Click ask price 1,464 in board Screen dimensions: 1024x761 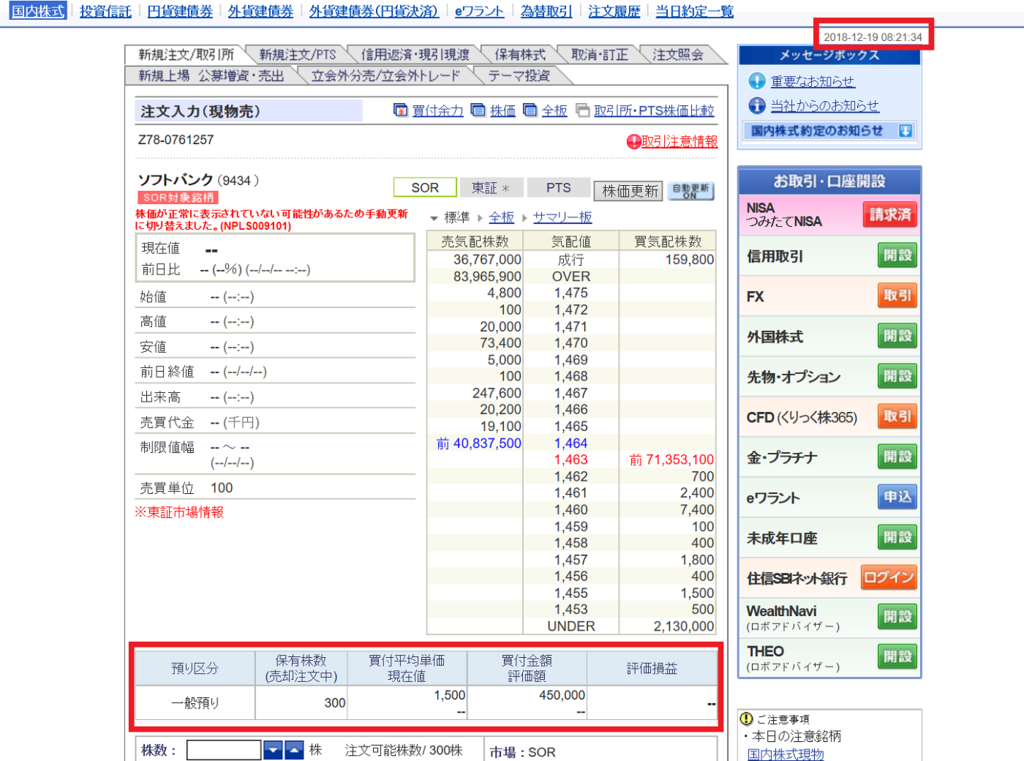coord(571,444)
